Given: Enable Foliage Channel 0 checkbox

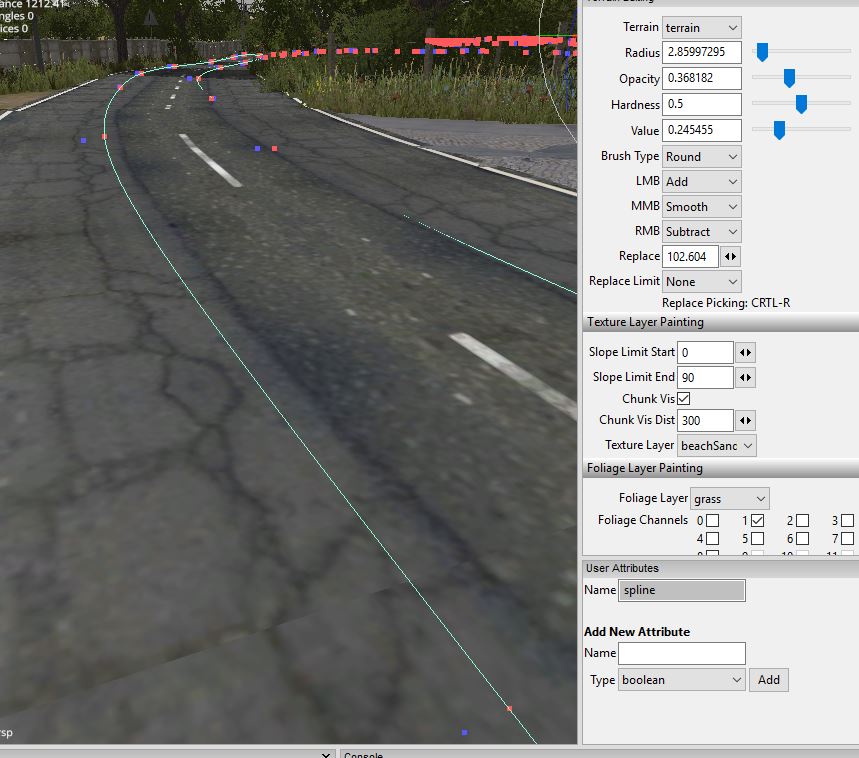Looking at the screenshot, I should tap(712, 520).
